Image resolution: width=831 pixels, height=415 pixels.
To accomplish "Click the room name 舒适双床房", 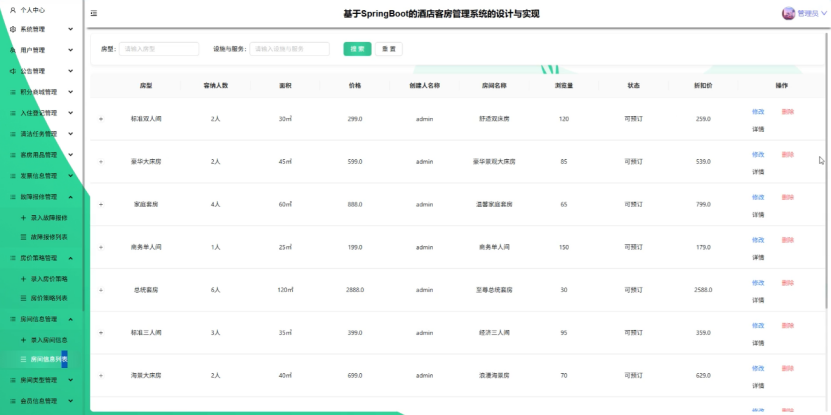I will click(494, 119).
